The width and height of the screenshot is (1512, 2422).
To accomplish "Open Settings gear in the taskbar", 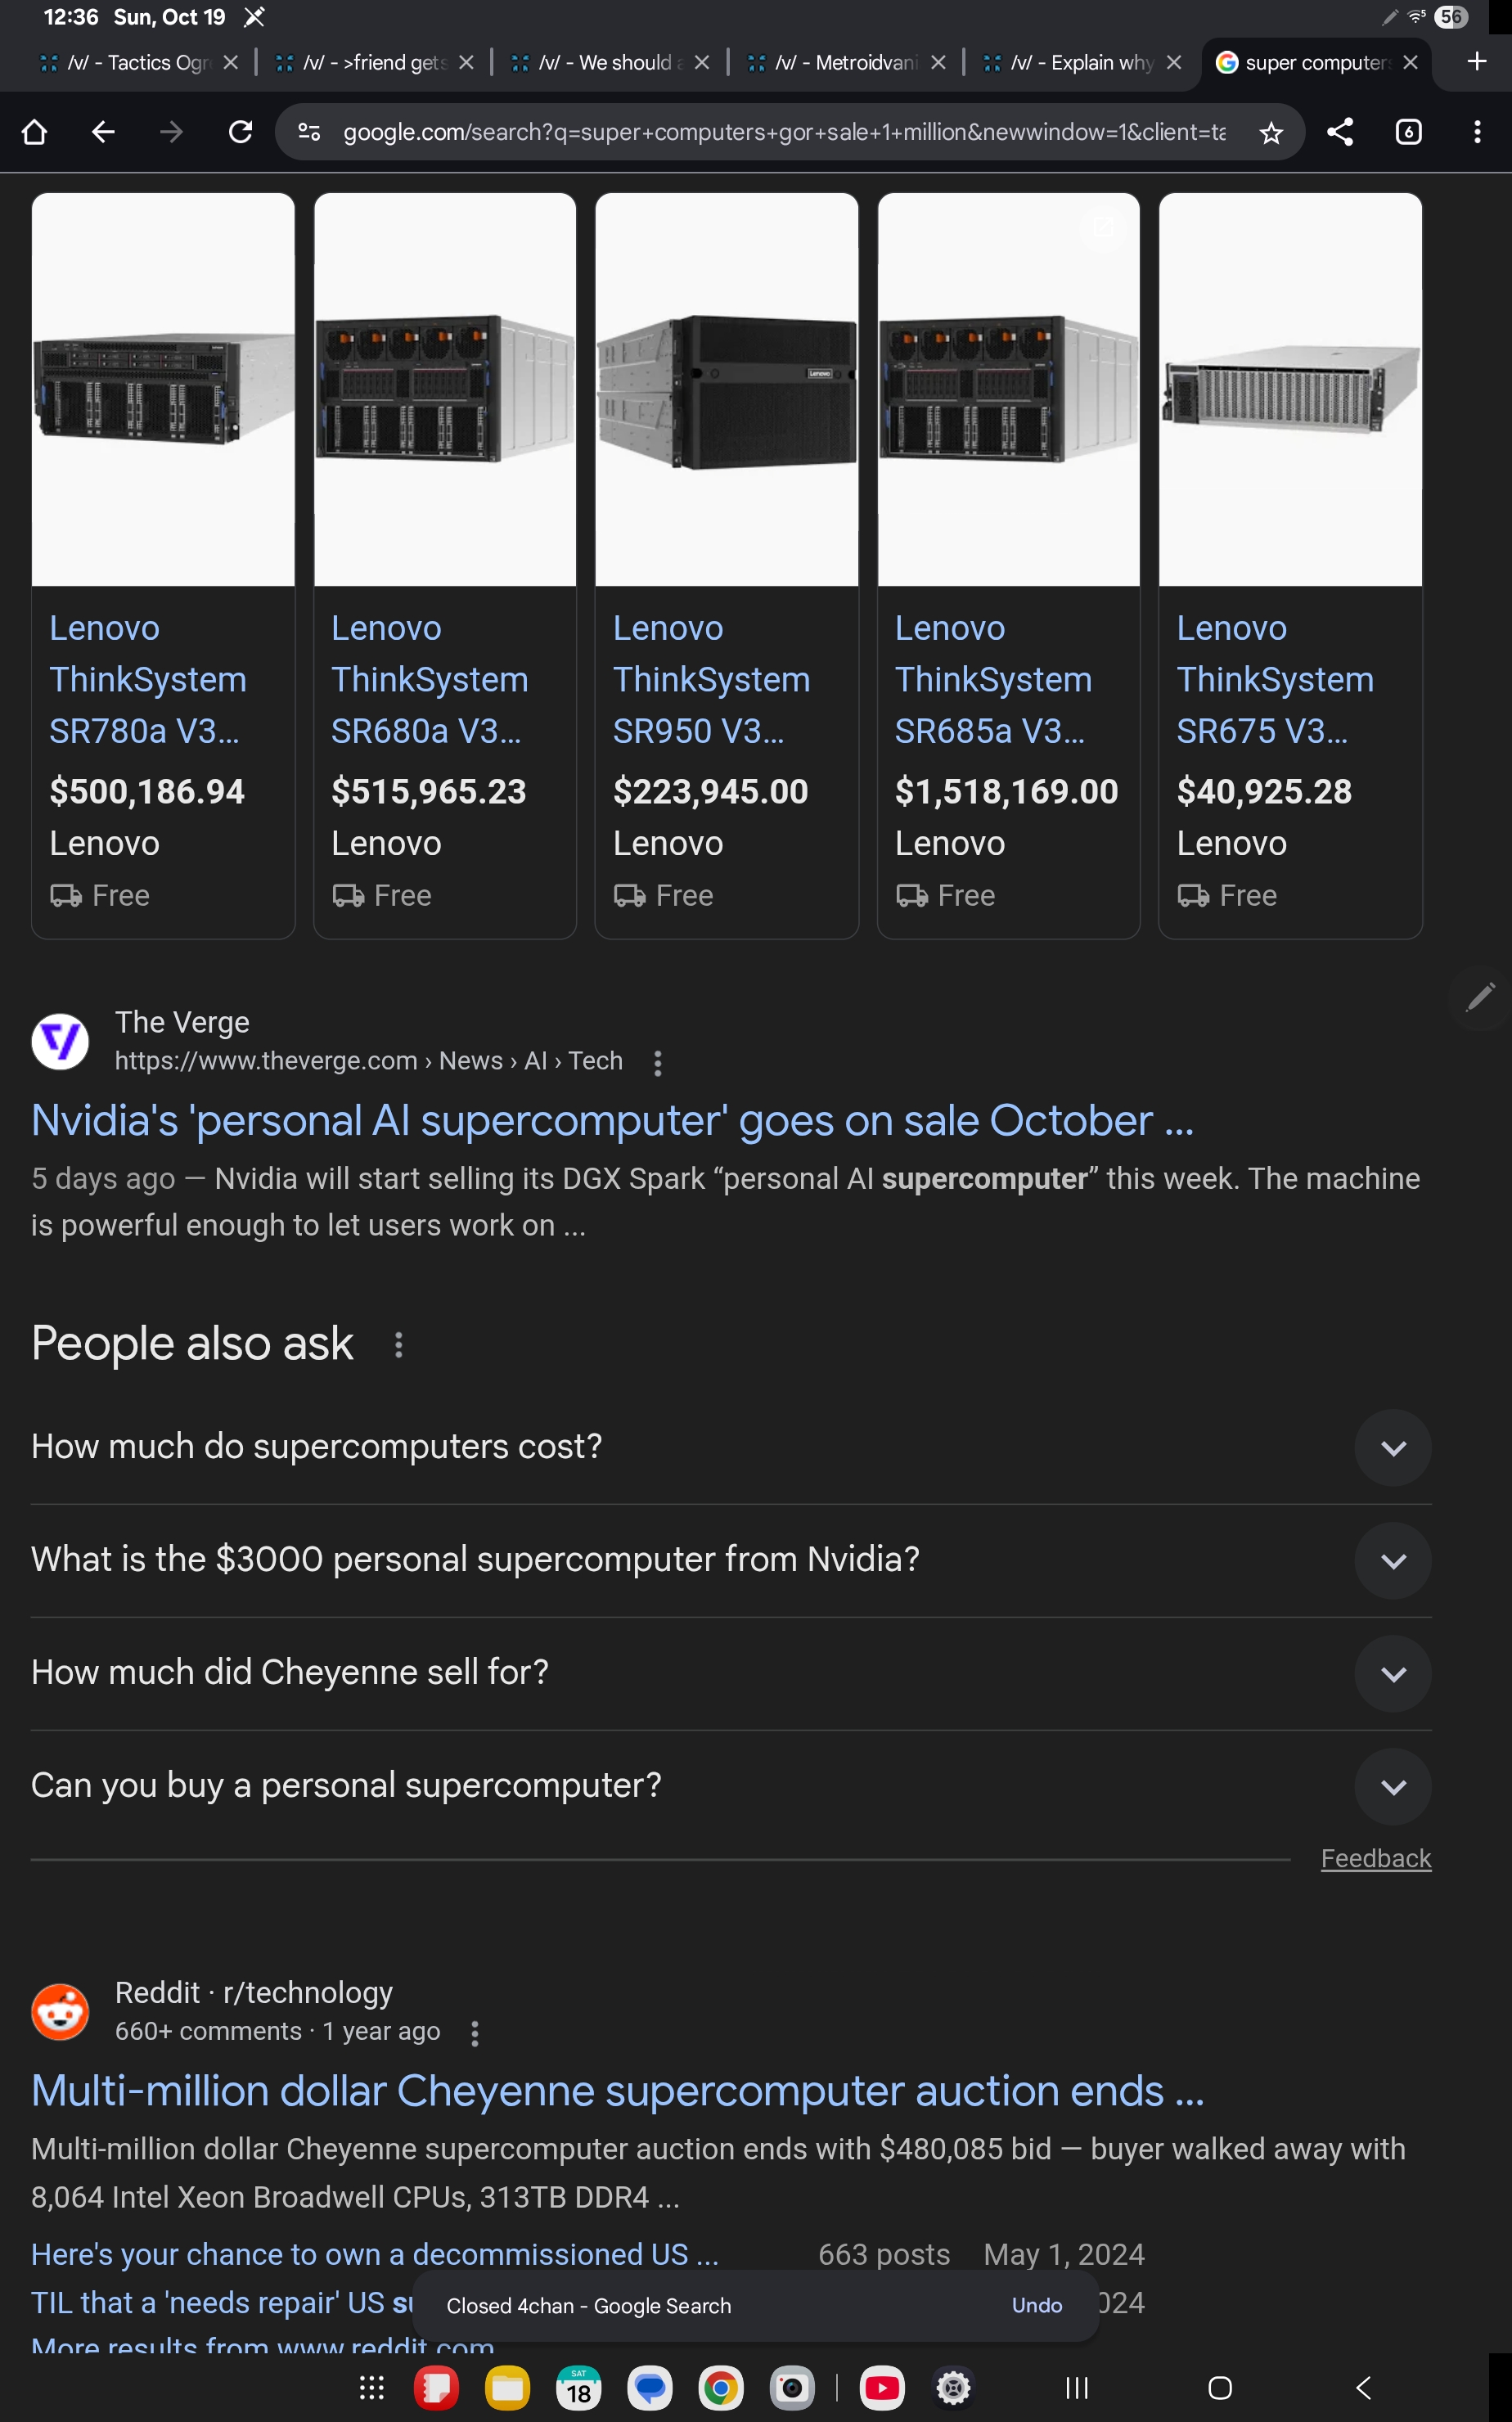I will pyautogui.click(x=954, y=2388).
